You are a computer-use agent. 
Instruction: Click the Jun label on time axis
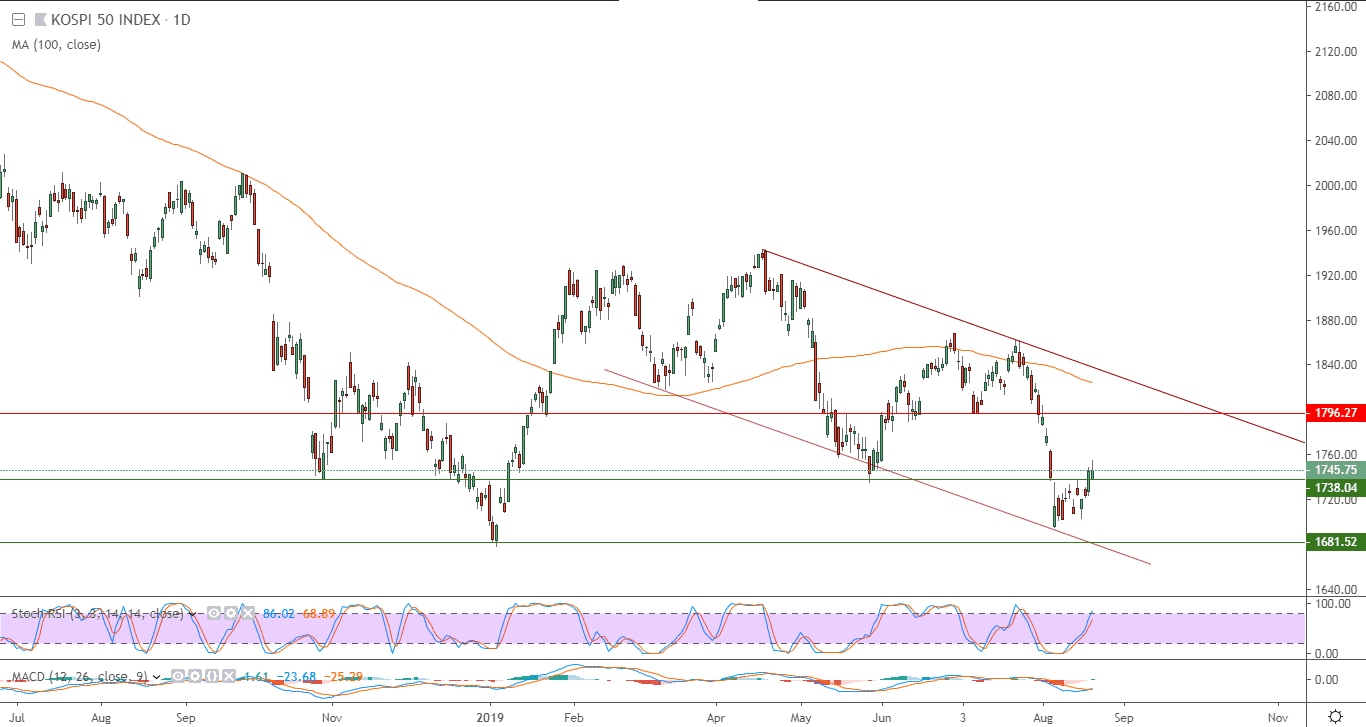tap(882, 717)
